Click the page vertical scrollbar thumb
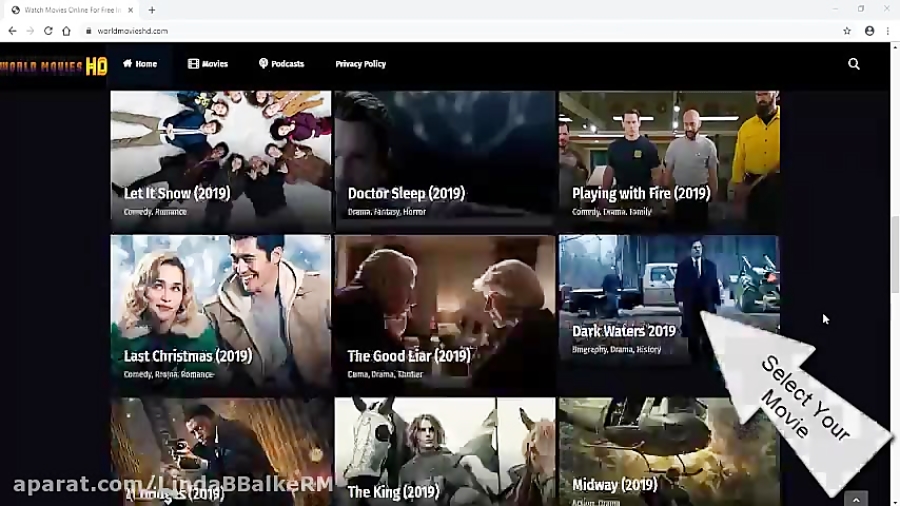The width and height of the screenshot is (900, 506). pyautogui.click(x=895, y=255)
